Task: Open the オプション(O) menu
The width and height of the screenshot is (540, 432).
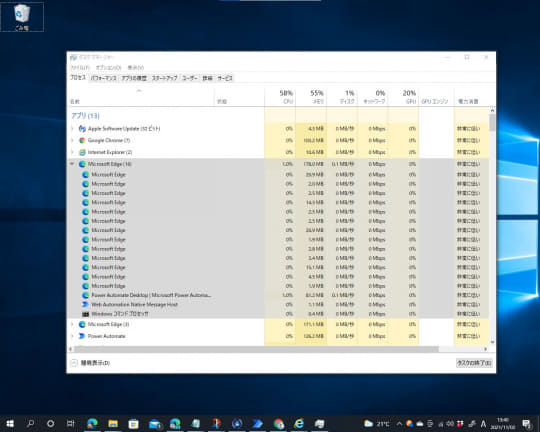Action: tap(108, 68)
